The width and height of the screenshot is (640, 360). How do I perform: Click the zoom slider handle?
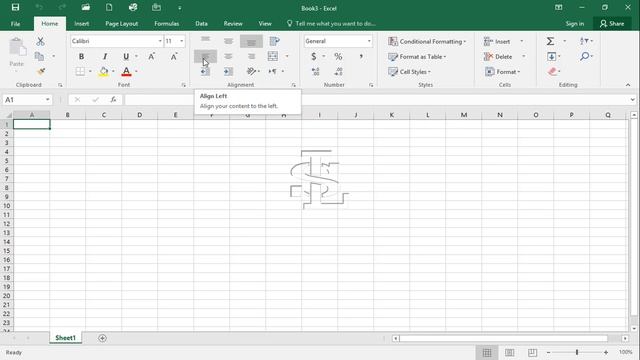tap(577, 352)
